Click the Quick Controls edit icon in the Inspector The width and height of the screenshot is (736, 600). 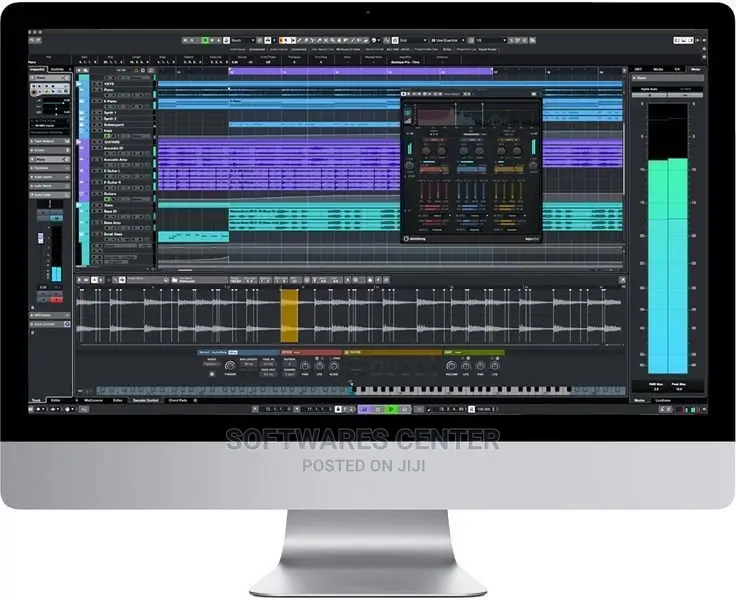point(67,324)
